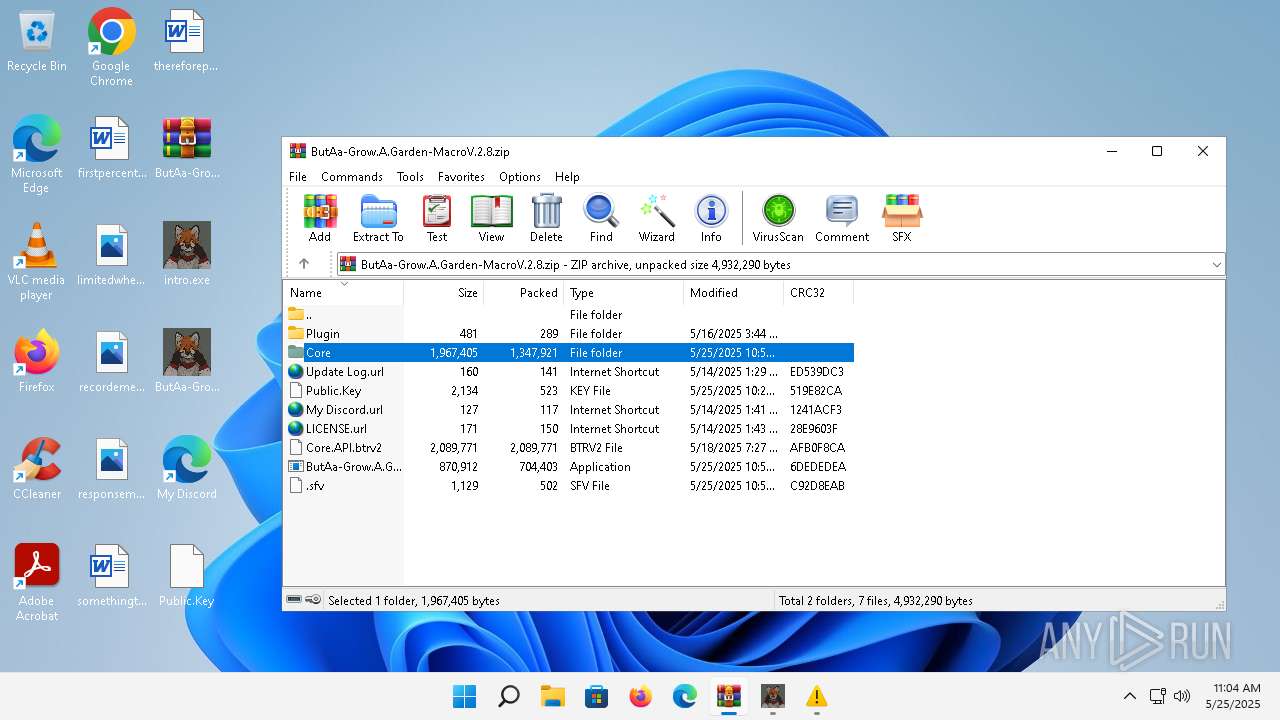Select the Update Log.url file

[569, 372]
